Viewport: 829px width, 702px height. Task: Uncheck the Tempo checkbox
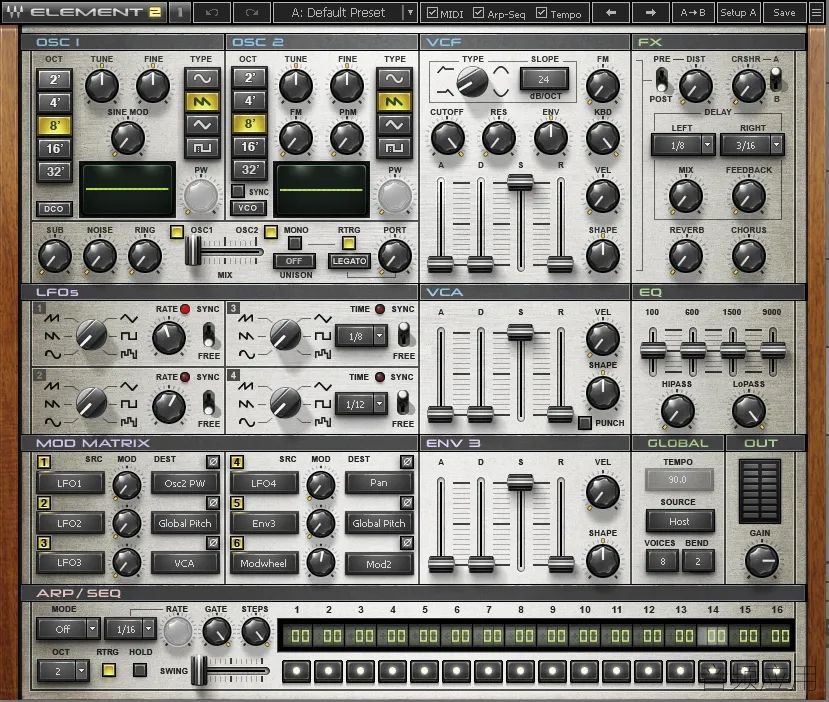(x=541, y=12)
